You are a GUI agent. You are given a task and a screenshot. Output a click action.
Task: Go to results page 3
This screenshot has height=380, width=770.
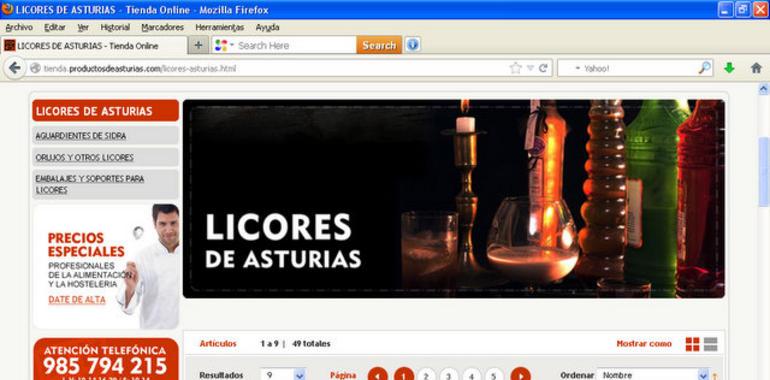click(x=449, y=376)
